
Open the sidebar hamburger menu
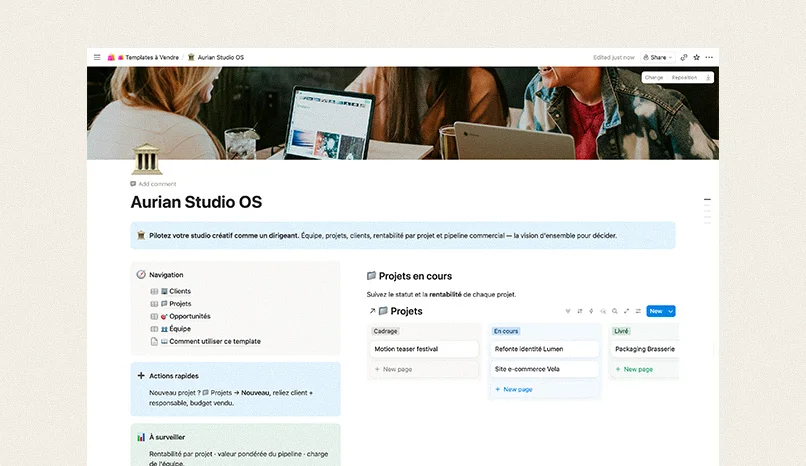(97, 57)
